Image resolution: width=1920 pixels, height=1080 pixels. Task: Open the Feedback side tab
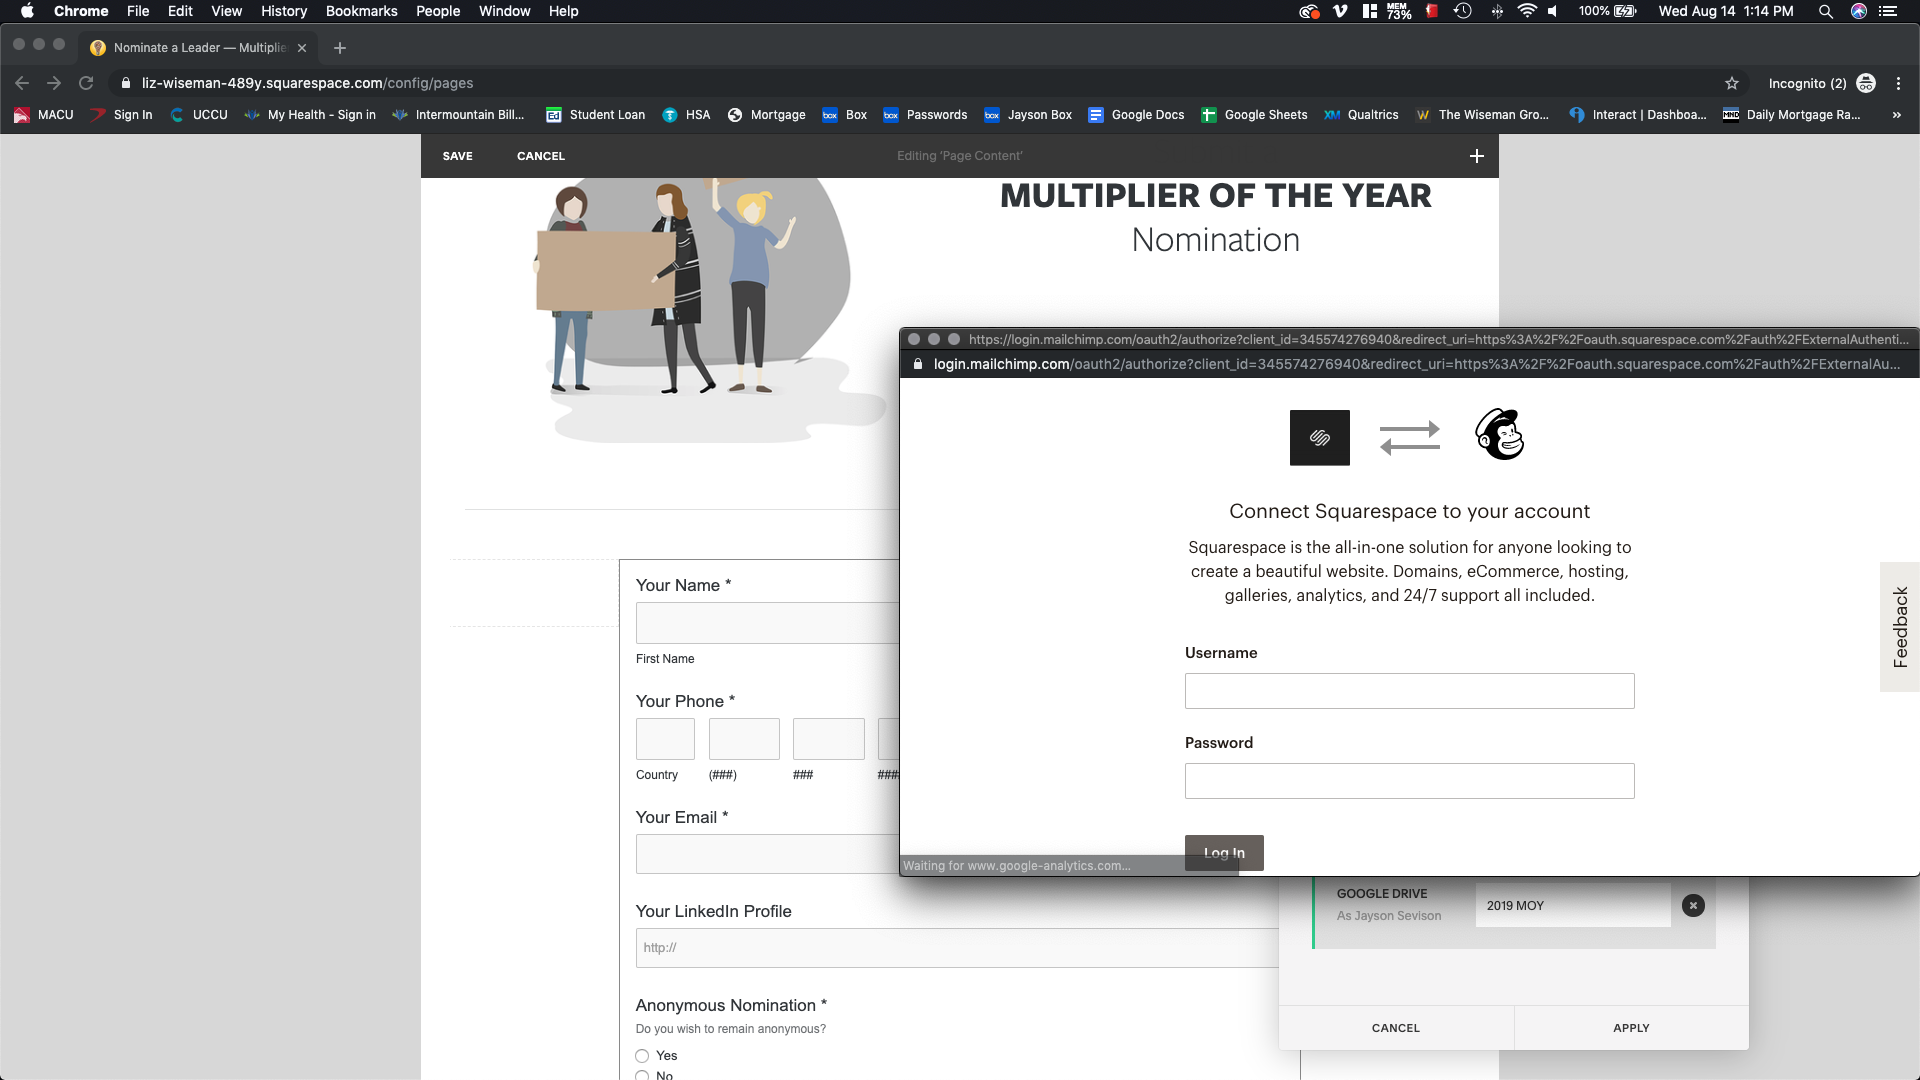tap(1900, 627)
